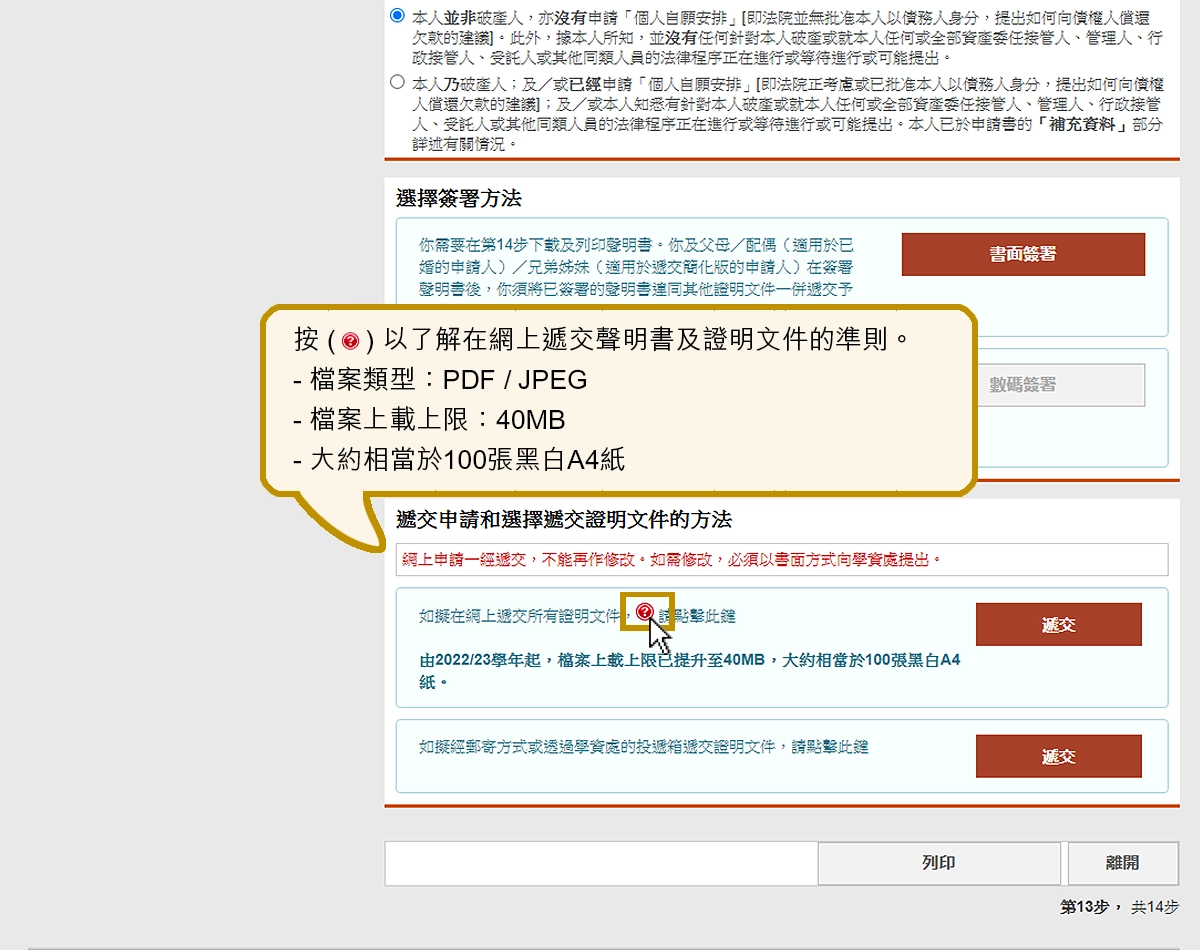Select the "本人並非破產人" radio button

(x=398, y=16)
